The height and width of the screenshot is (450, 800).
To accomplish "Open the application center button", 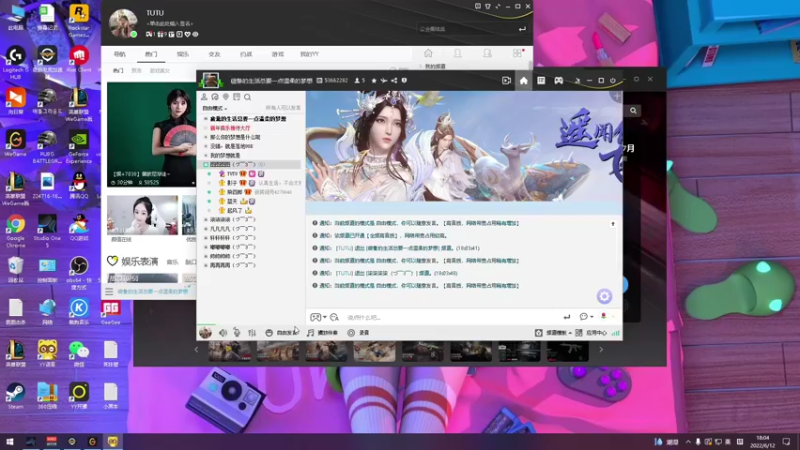I will pos(591,333).
